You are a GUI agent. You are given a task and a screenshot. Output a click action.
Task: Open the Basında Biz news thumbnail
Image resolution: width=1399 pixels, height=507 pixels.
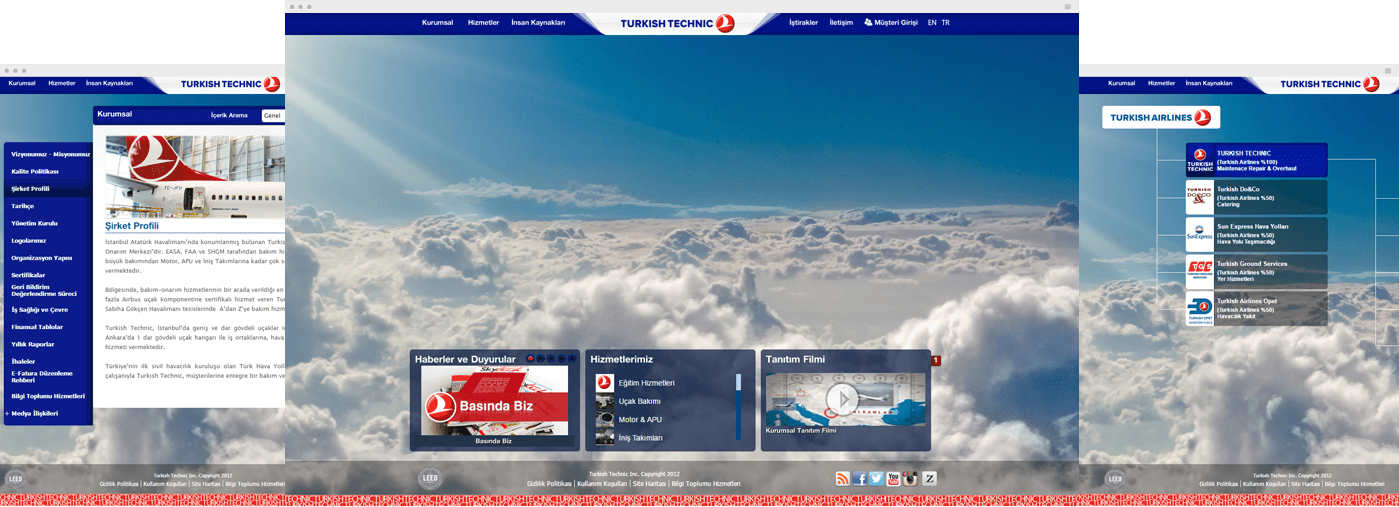tap(494, 400)
